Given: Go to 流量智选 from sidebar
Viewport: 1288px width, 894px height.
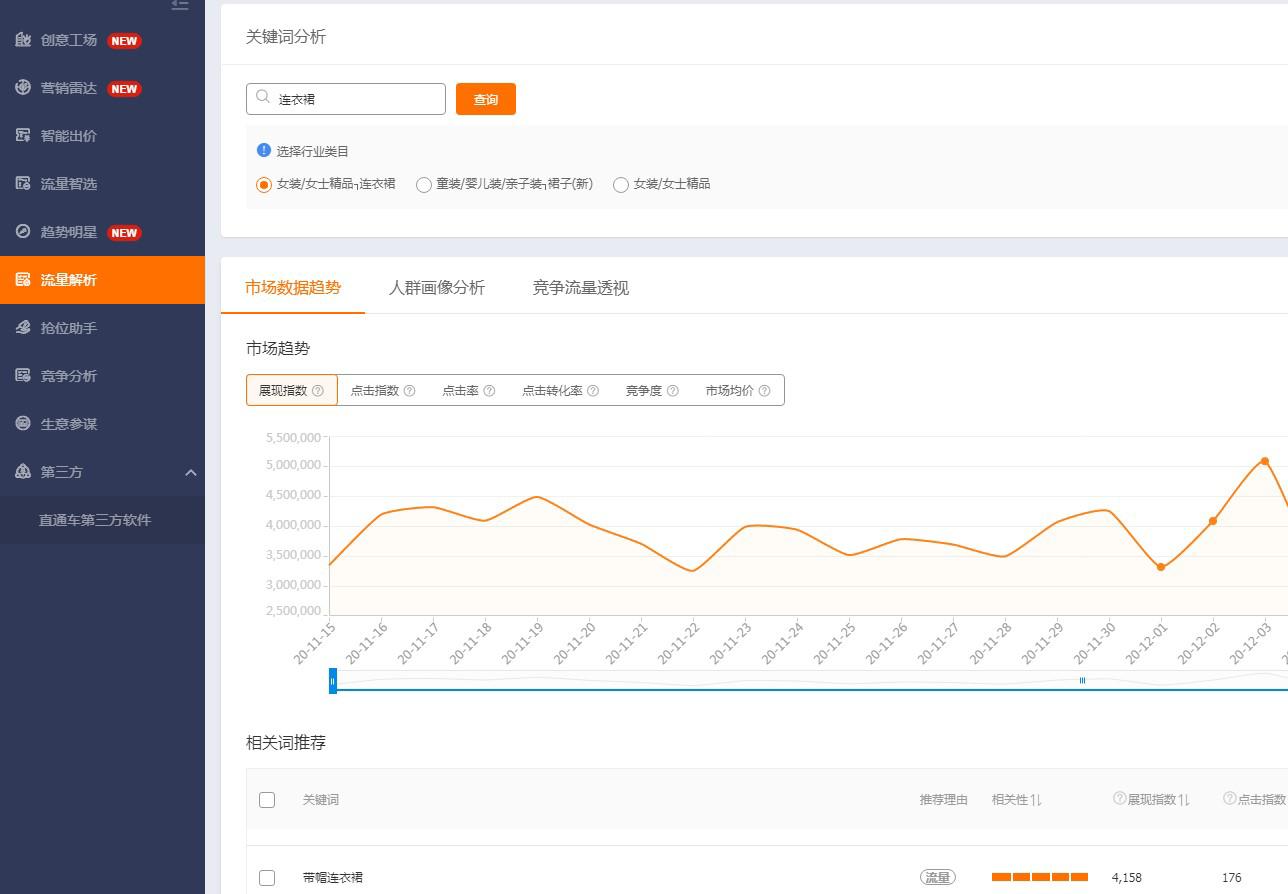Looking at the screenshot, I should 70,184.
